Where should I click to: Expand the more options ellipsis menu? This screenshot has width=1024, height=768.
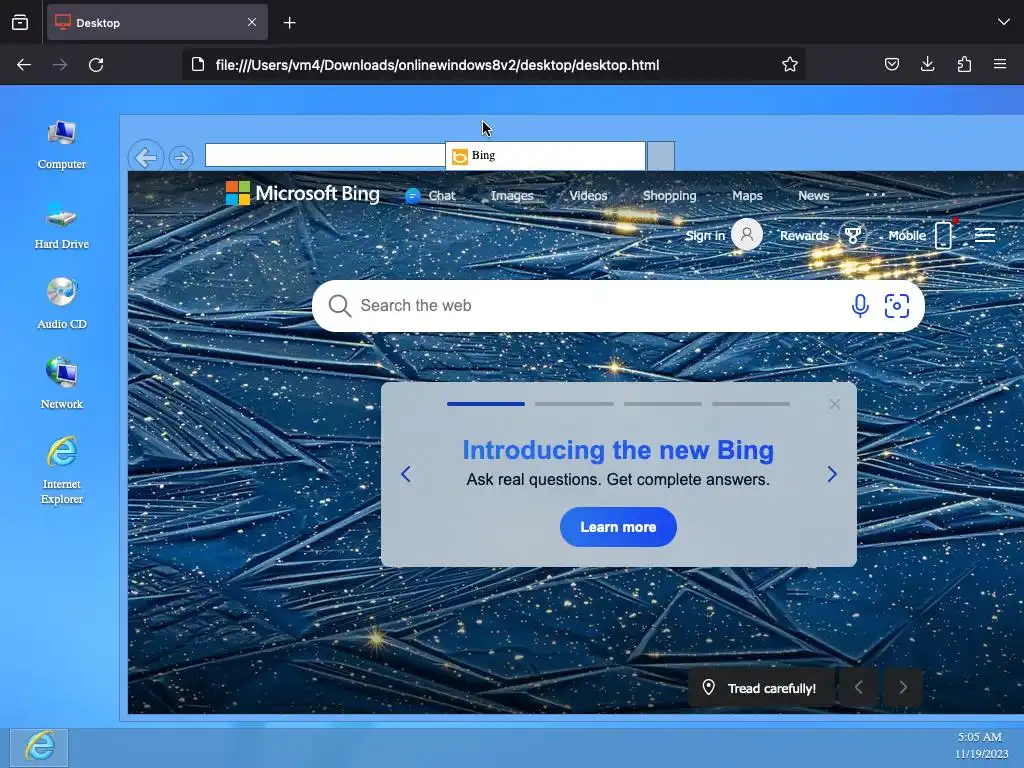click(875, 195)
